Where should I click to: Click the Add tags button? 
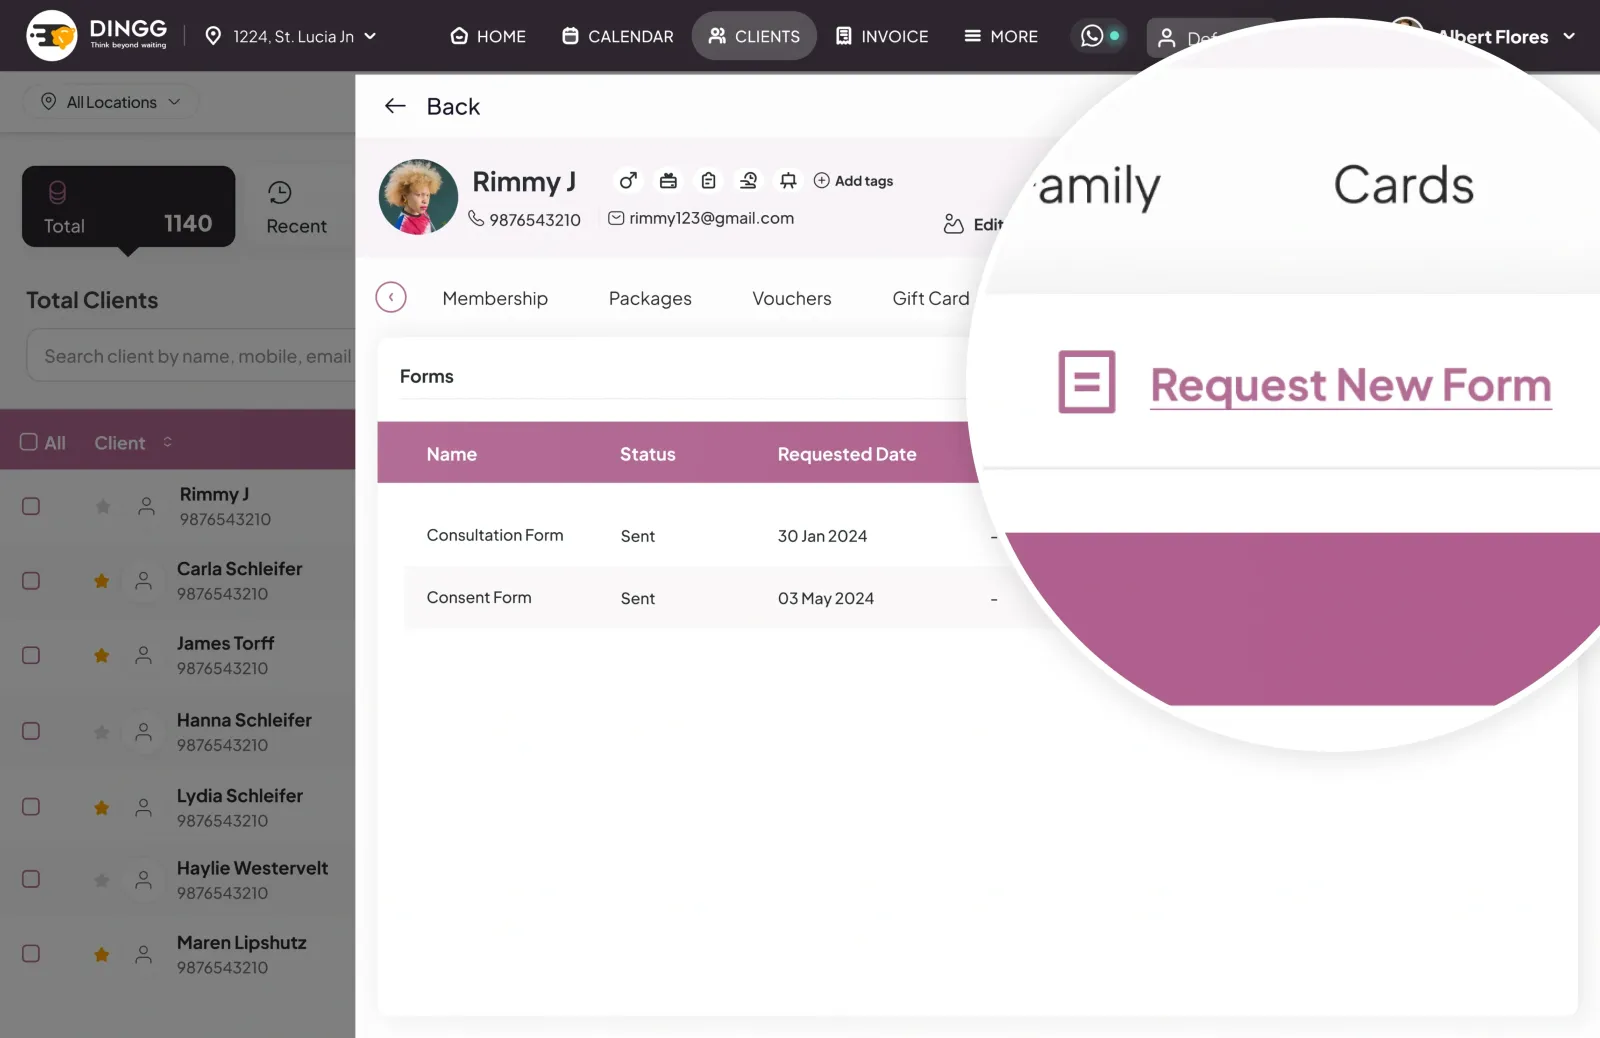click(x=853, y=181)
